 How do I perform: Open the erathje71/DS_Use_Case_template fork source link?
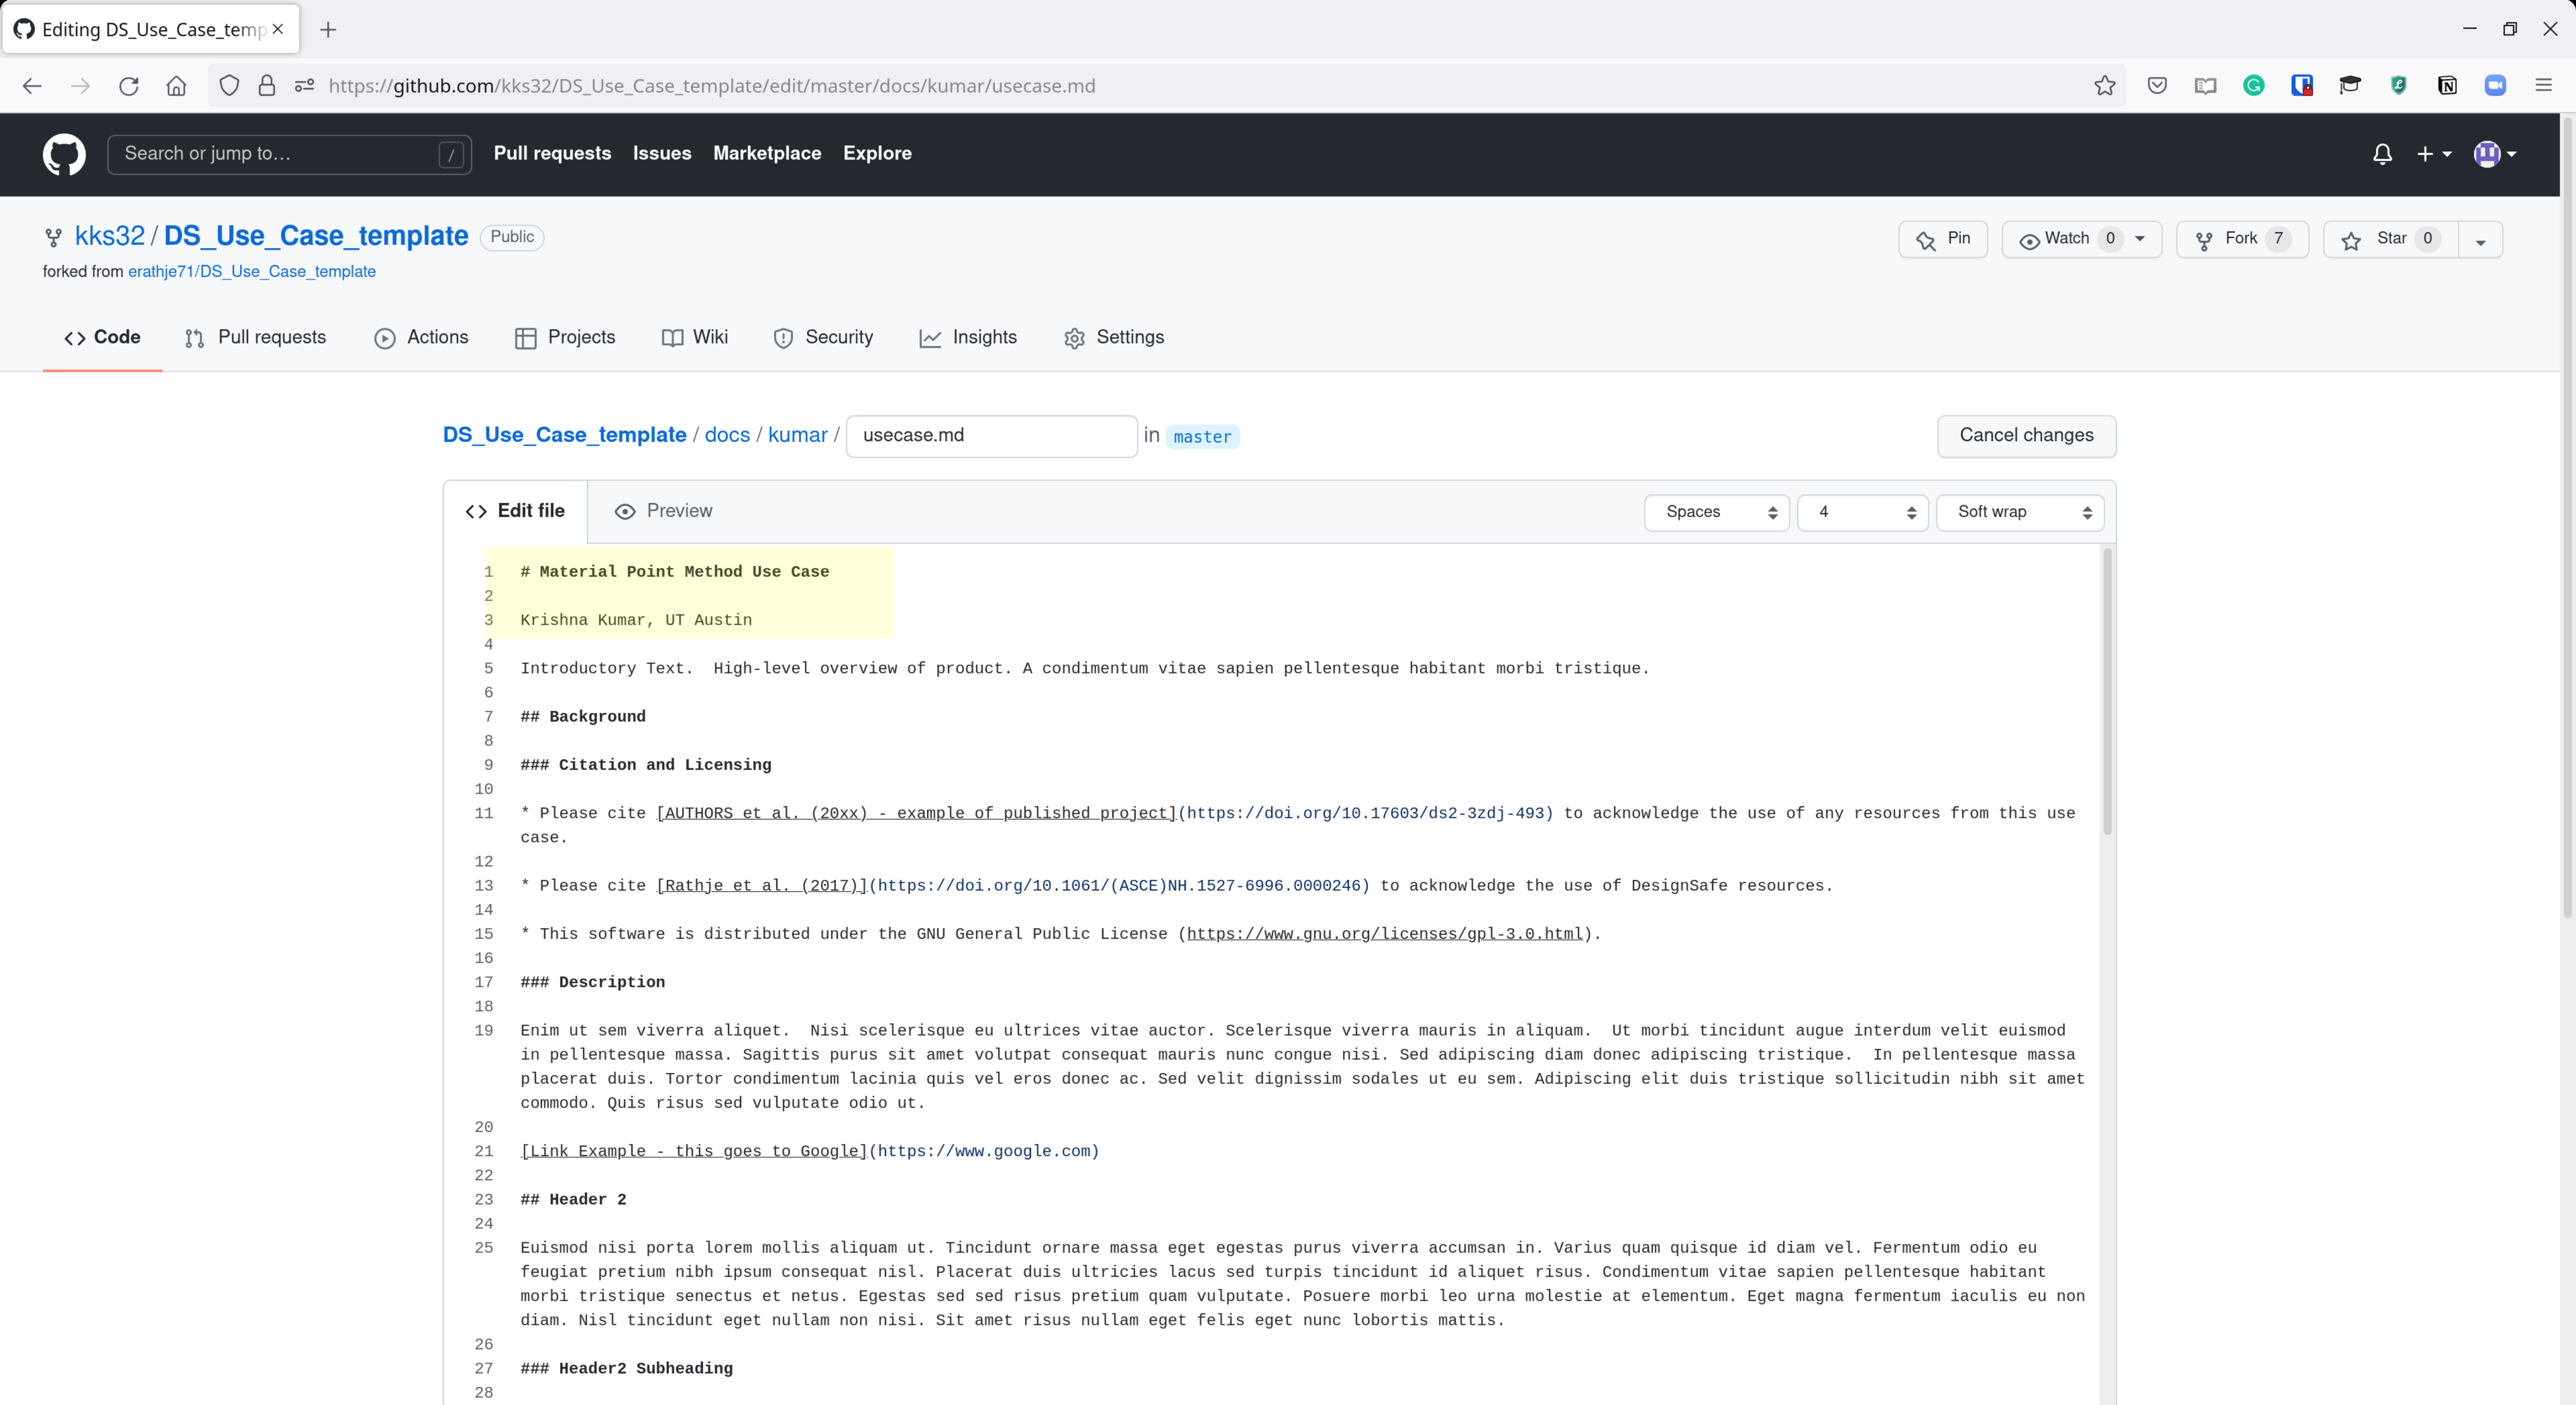251,272
